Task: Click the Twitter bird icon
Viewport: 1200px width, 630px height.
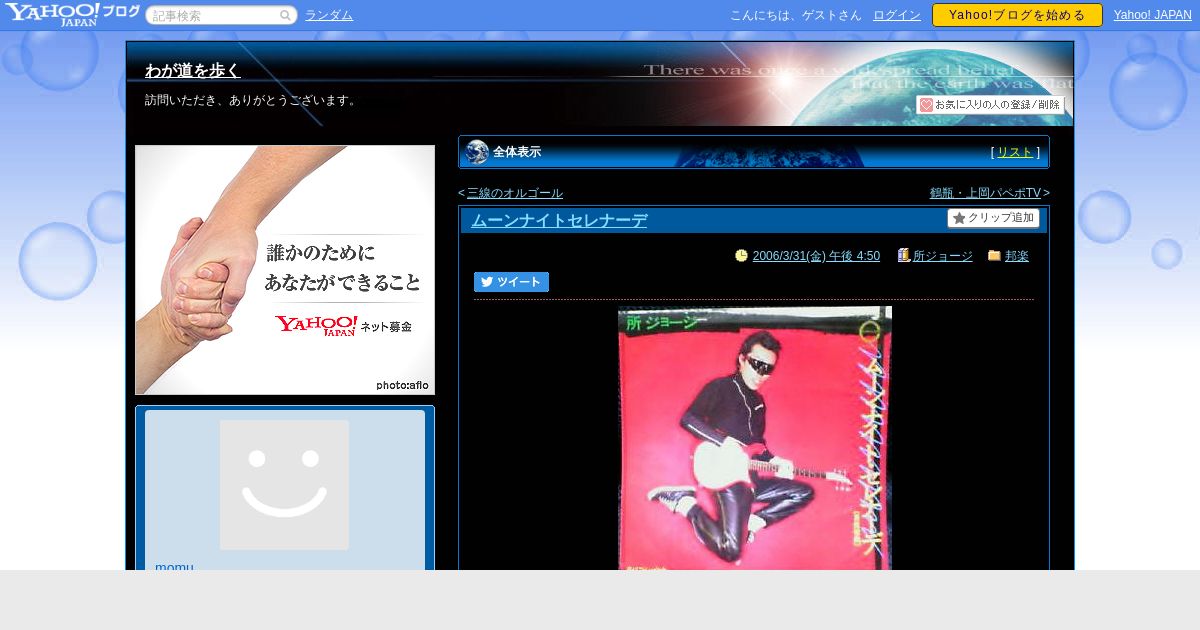Action: point(487,282)
